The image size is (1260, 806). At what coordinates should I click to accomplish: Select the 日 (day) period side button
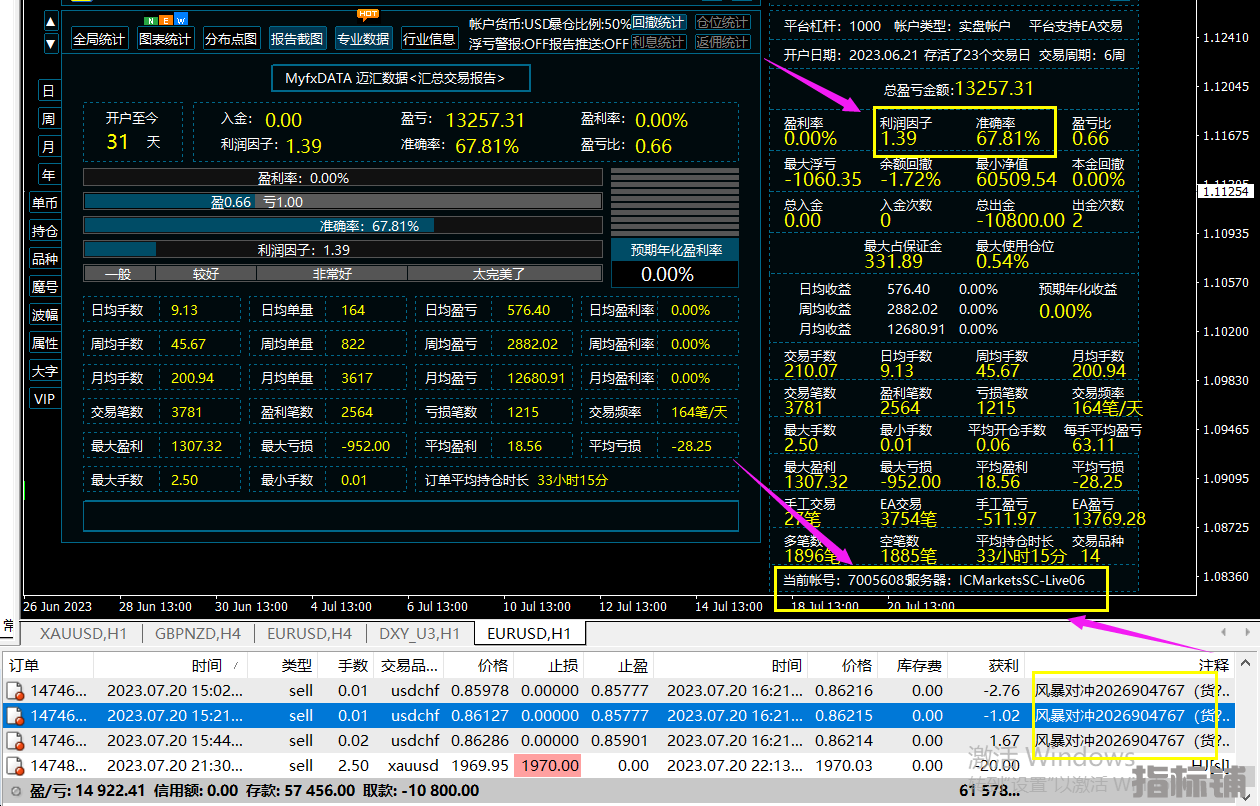tap(48, 91)
